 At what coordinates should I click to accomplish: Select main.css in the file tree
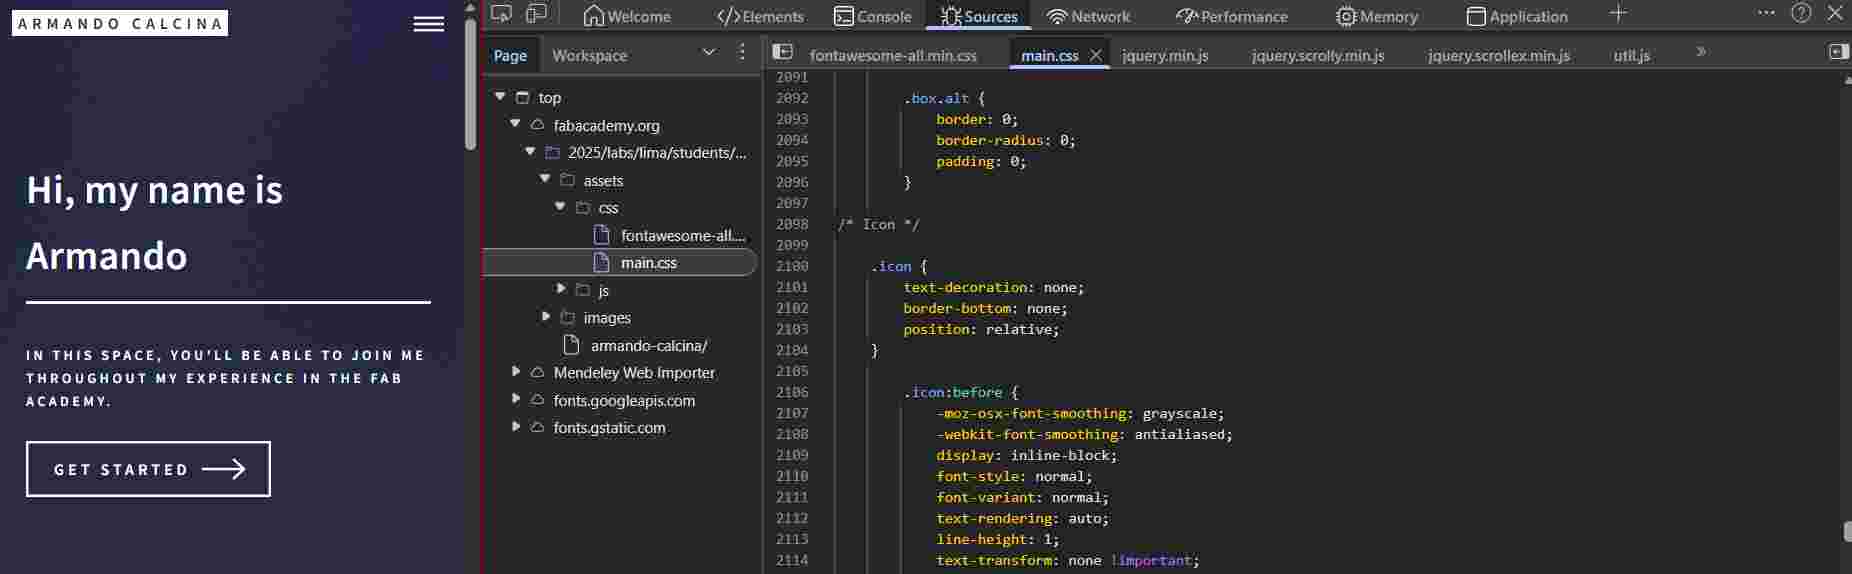[x=620, y=263]
